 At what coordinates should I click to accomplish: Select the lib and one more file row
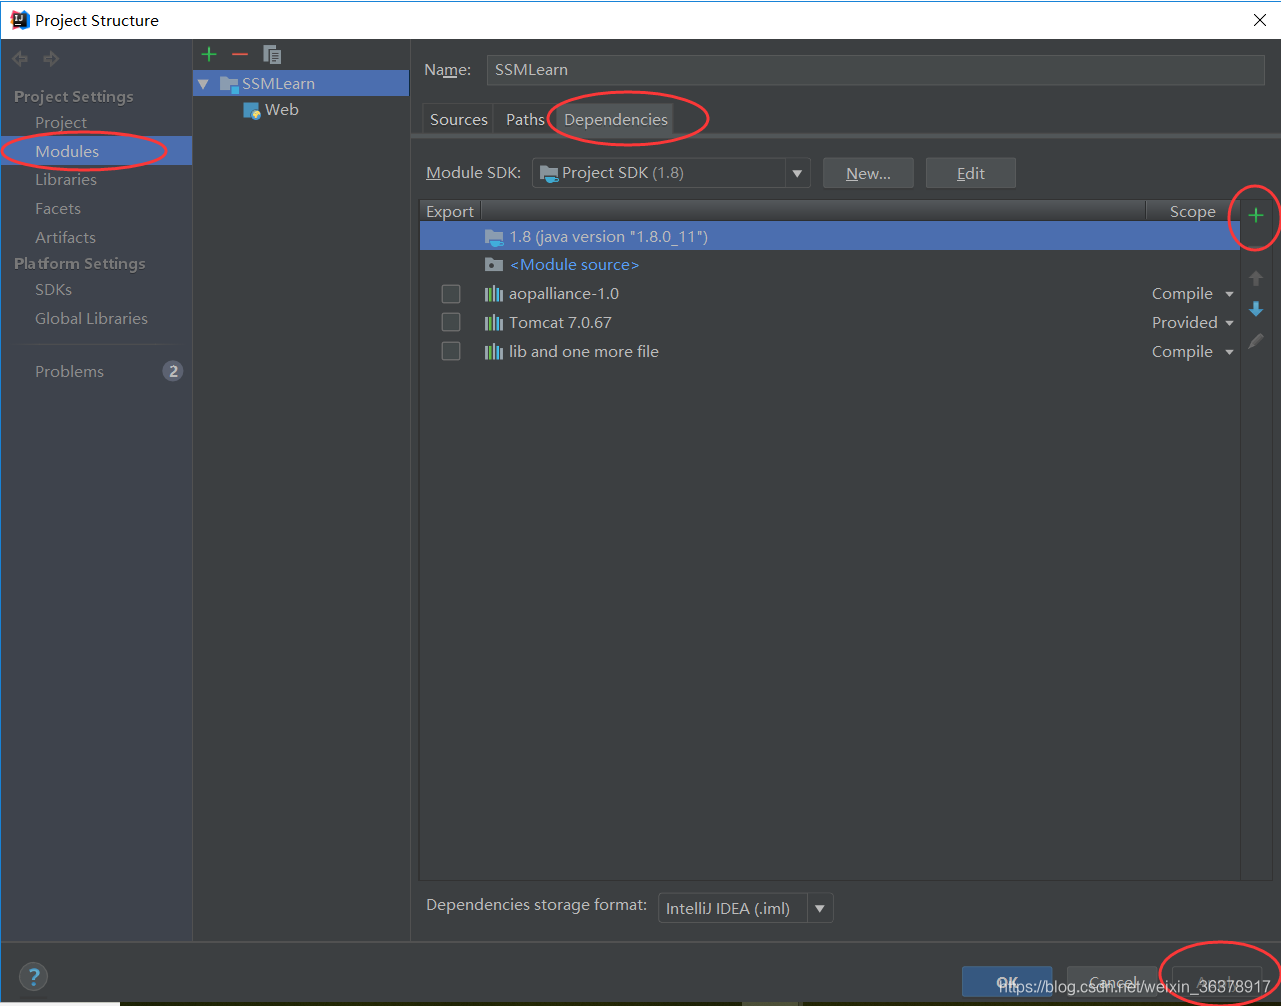[x=830, y=352]
